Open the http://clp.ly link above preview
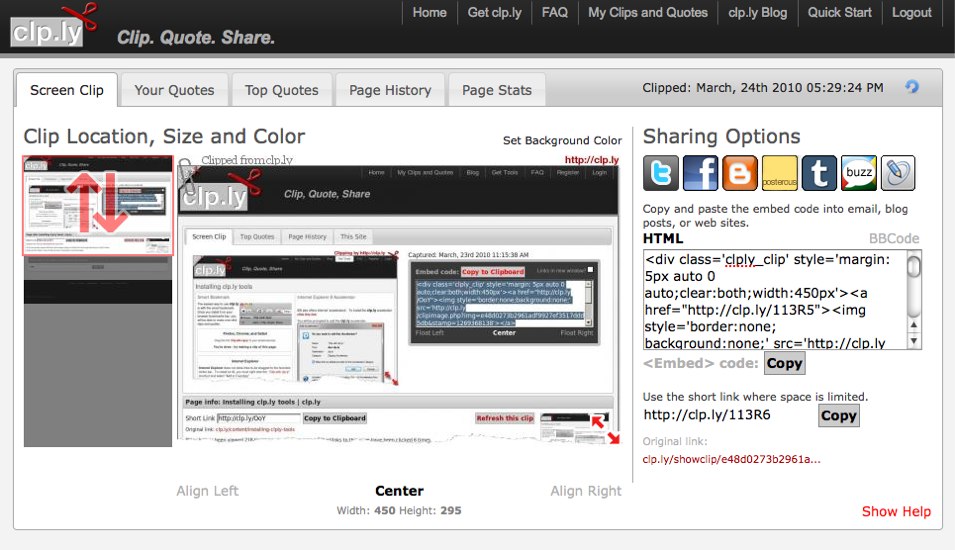This screenshot has height=550, width=955. coord(591,160)
